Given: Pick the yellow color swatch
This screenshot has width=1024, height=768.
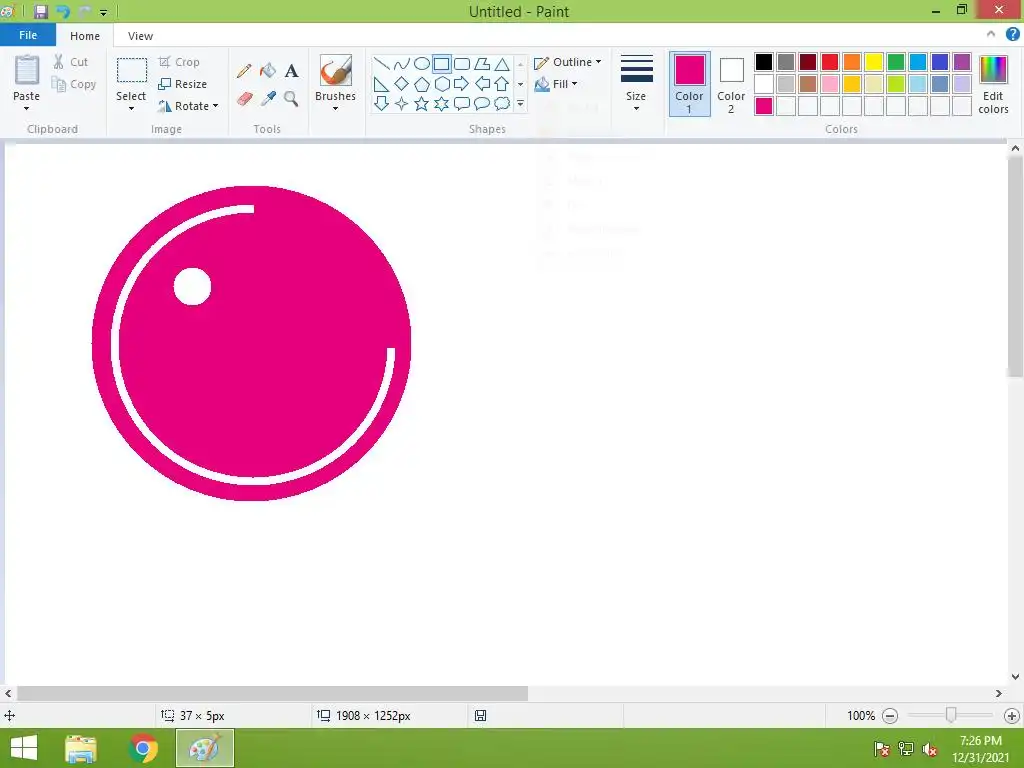Looking at the screenshot, I should 874,62.
